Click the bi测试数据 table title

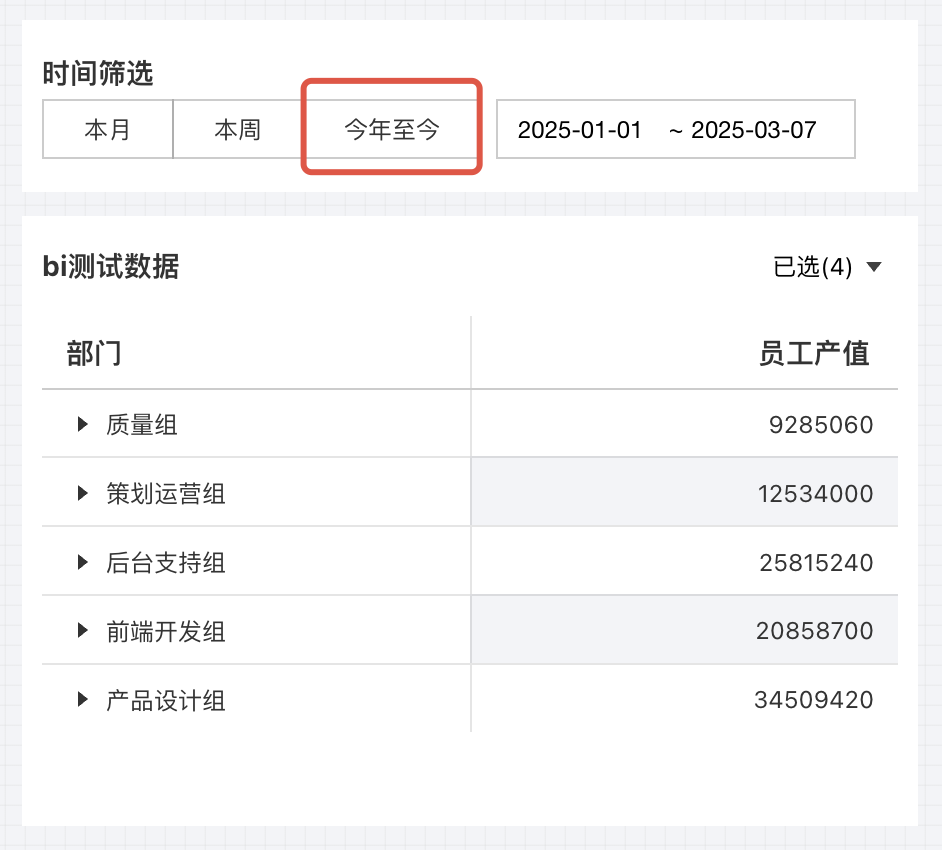point(110,266)
